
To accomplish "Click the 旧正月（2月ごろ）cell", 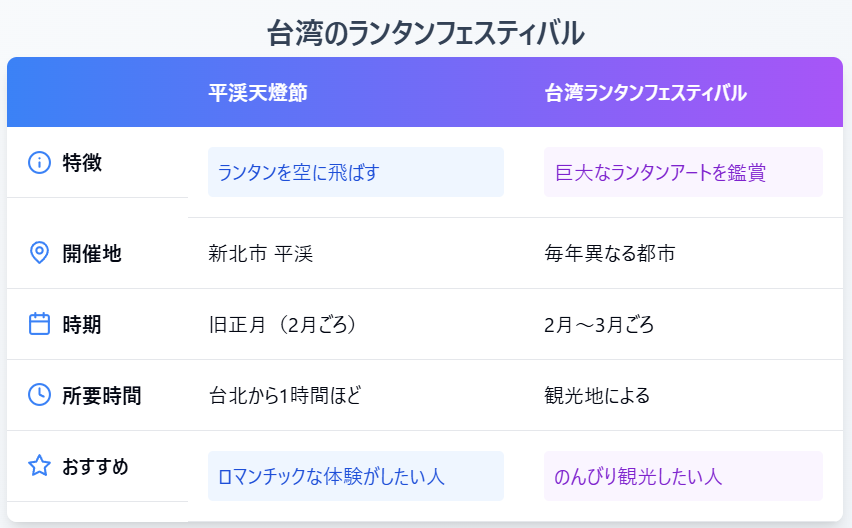I will click(x=283, y=324).
